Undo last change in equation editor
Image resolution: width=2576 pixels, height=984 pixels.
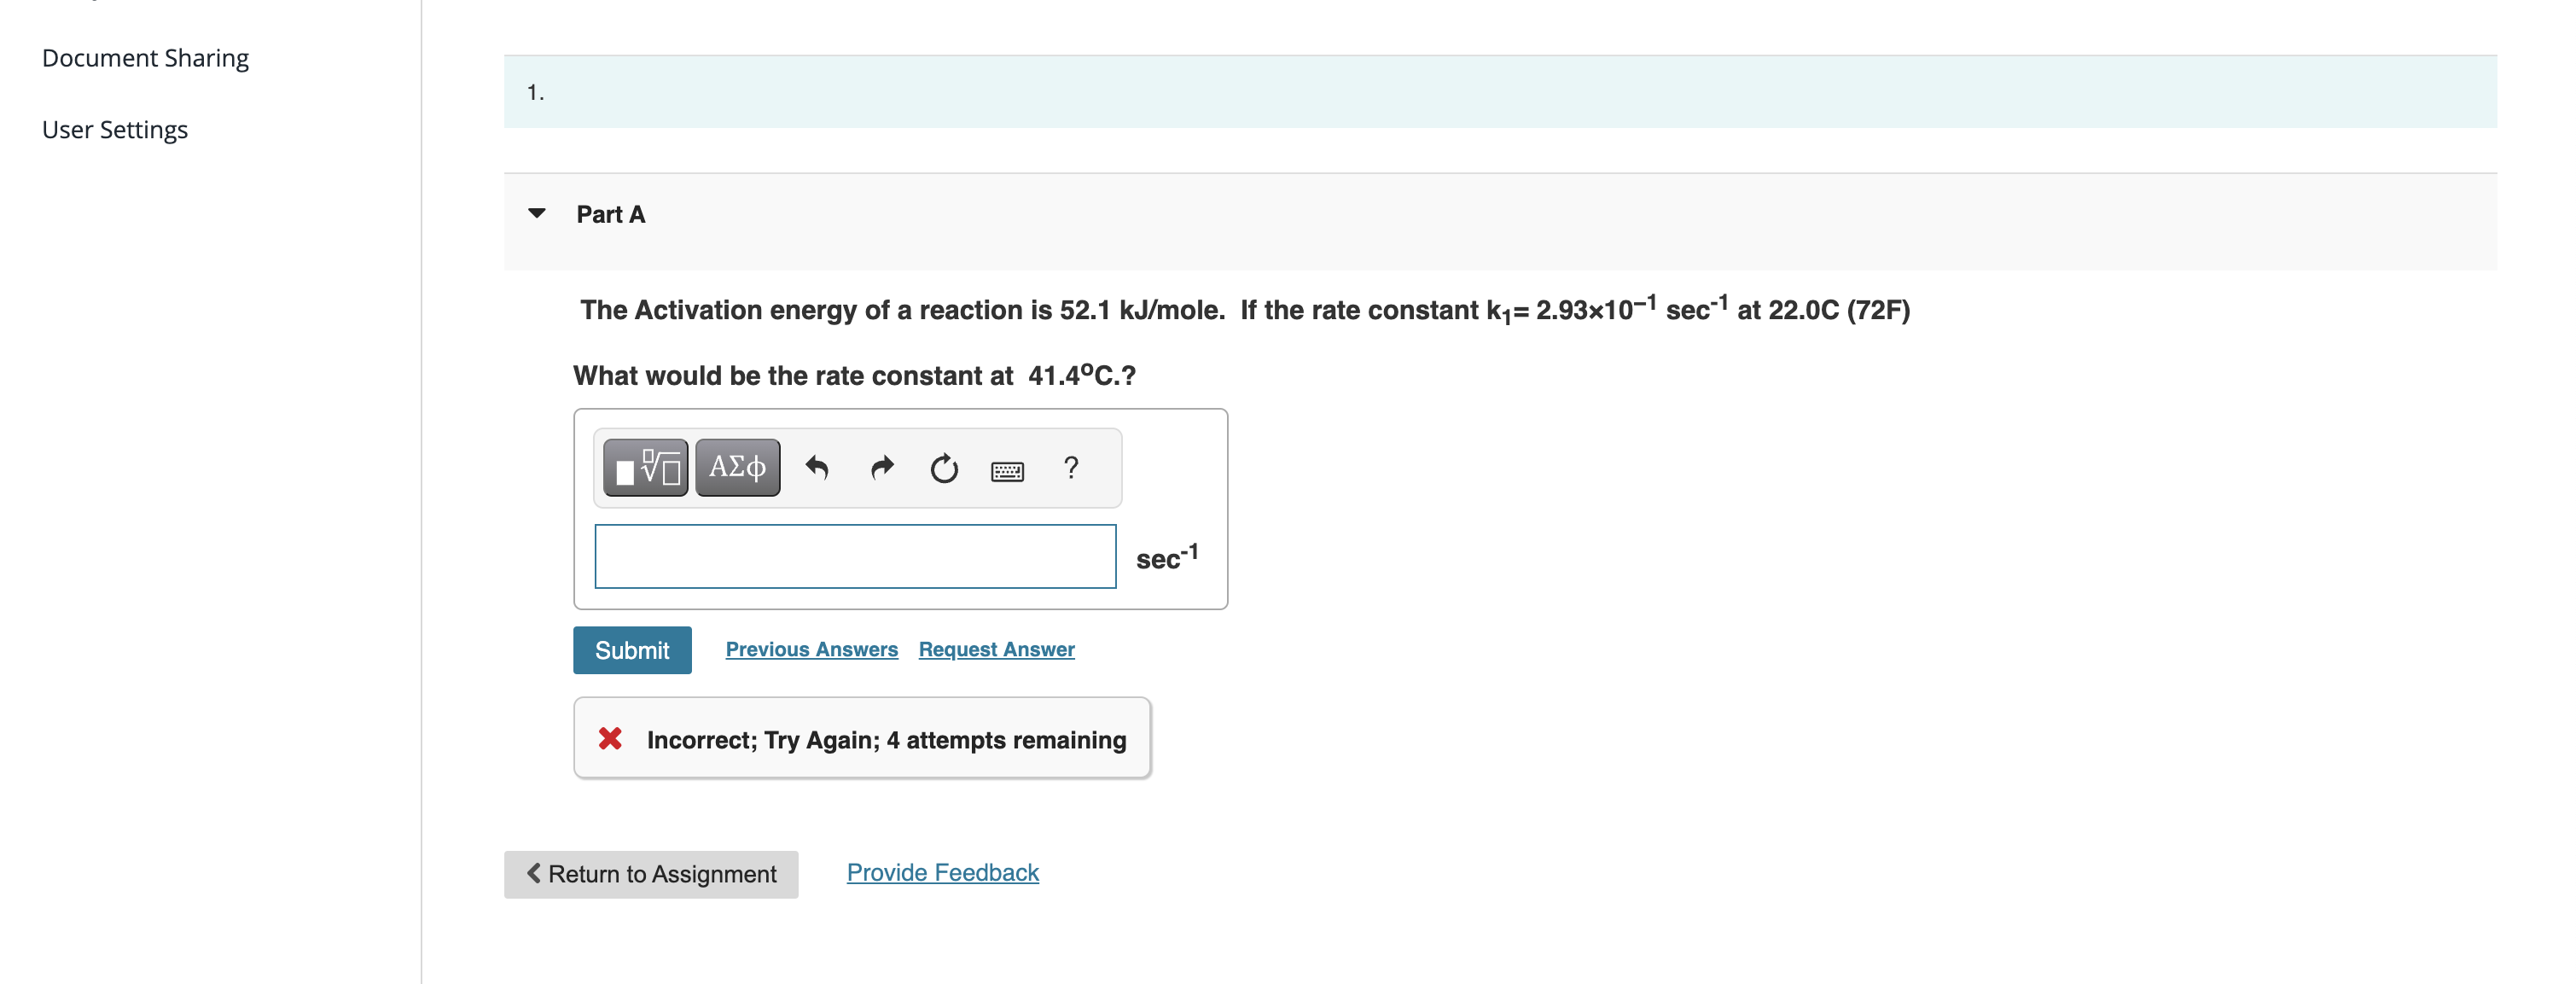[x=818, y=467]
